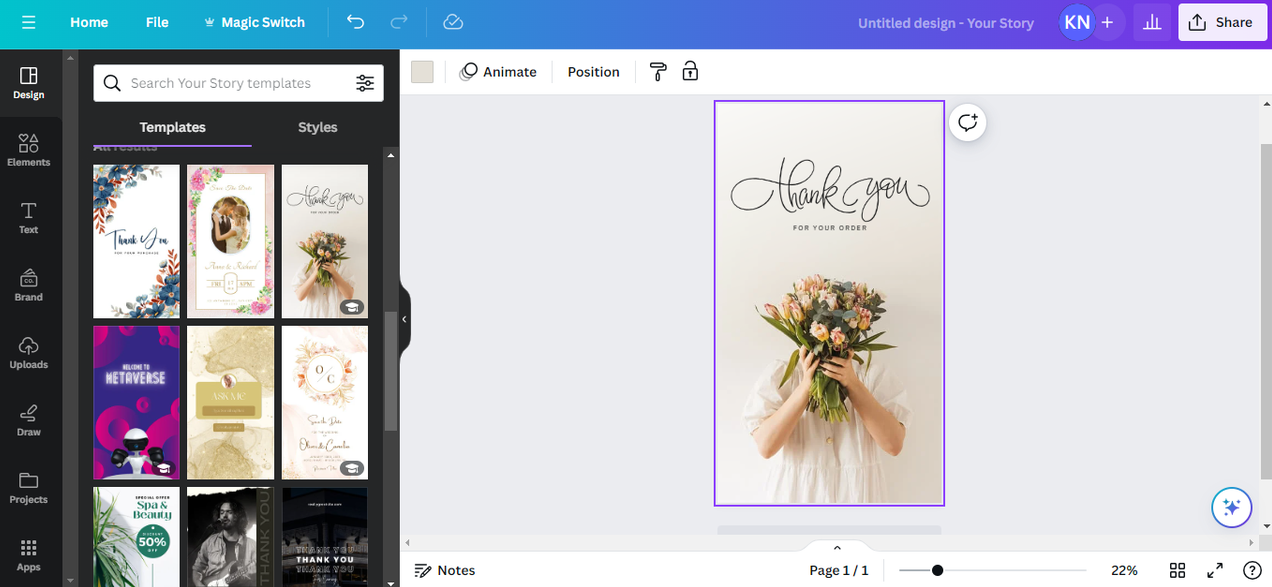Select the O/C wreath invitation template

324,402
